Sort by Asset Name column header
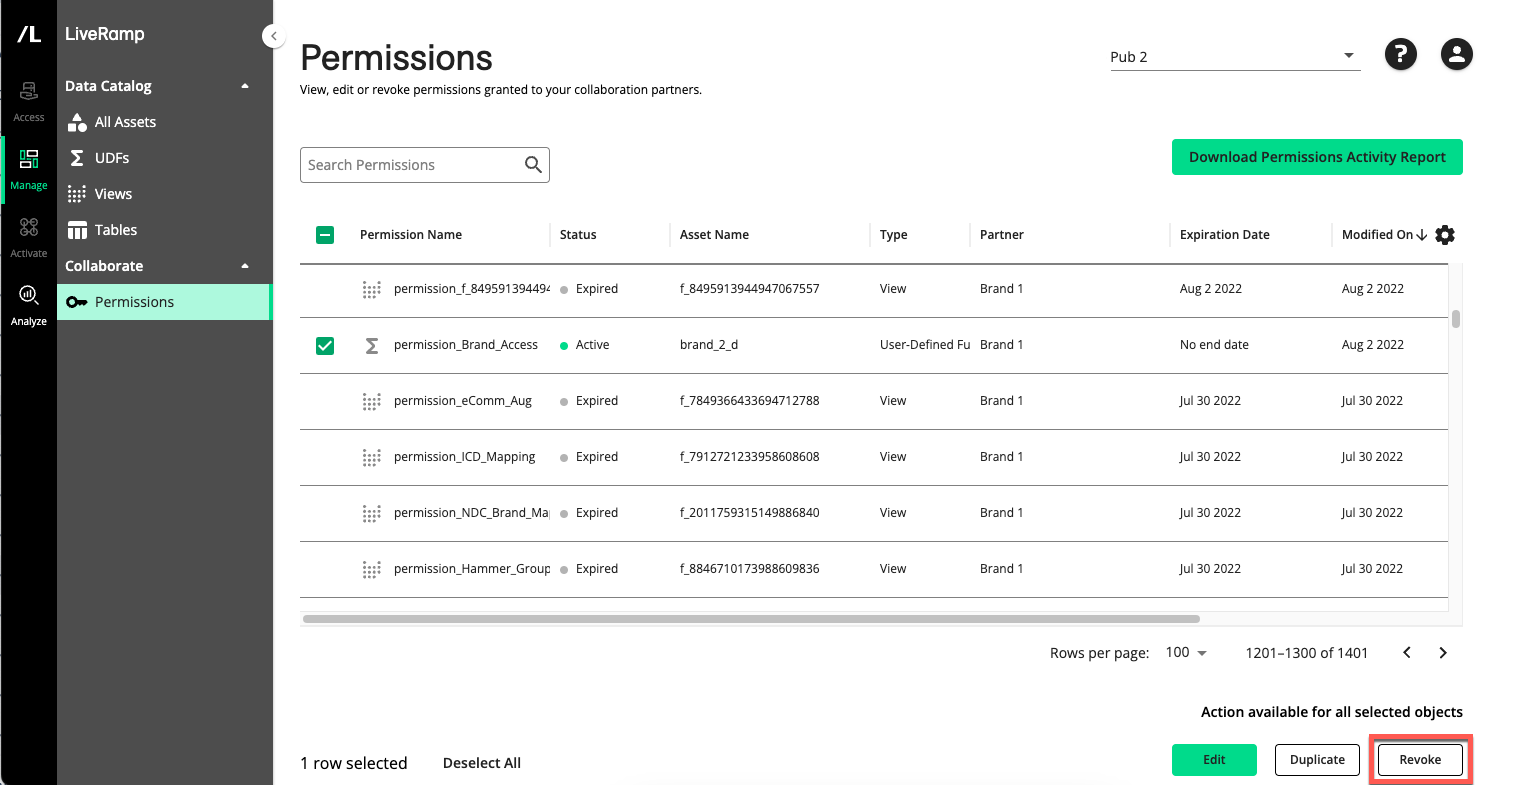The height and width of the screenshot is (785, 1513). 714,235
